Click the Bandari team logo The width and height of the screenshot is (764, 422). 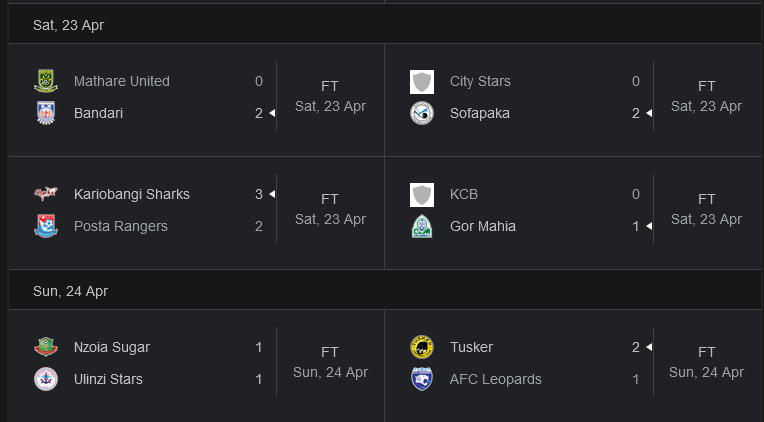tap(46, 113)
